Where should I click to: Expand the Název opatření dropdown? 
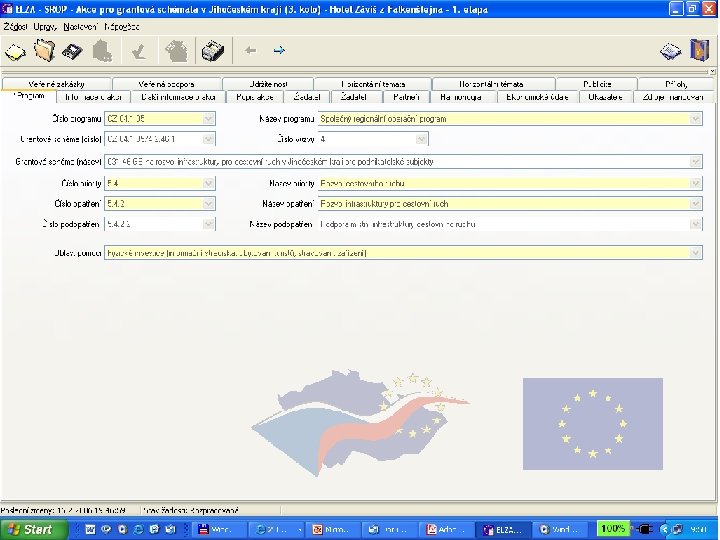[695, 203]
